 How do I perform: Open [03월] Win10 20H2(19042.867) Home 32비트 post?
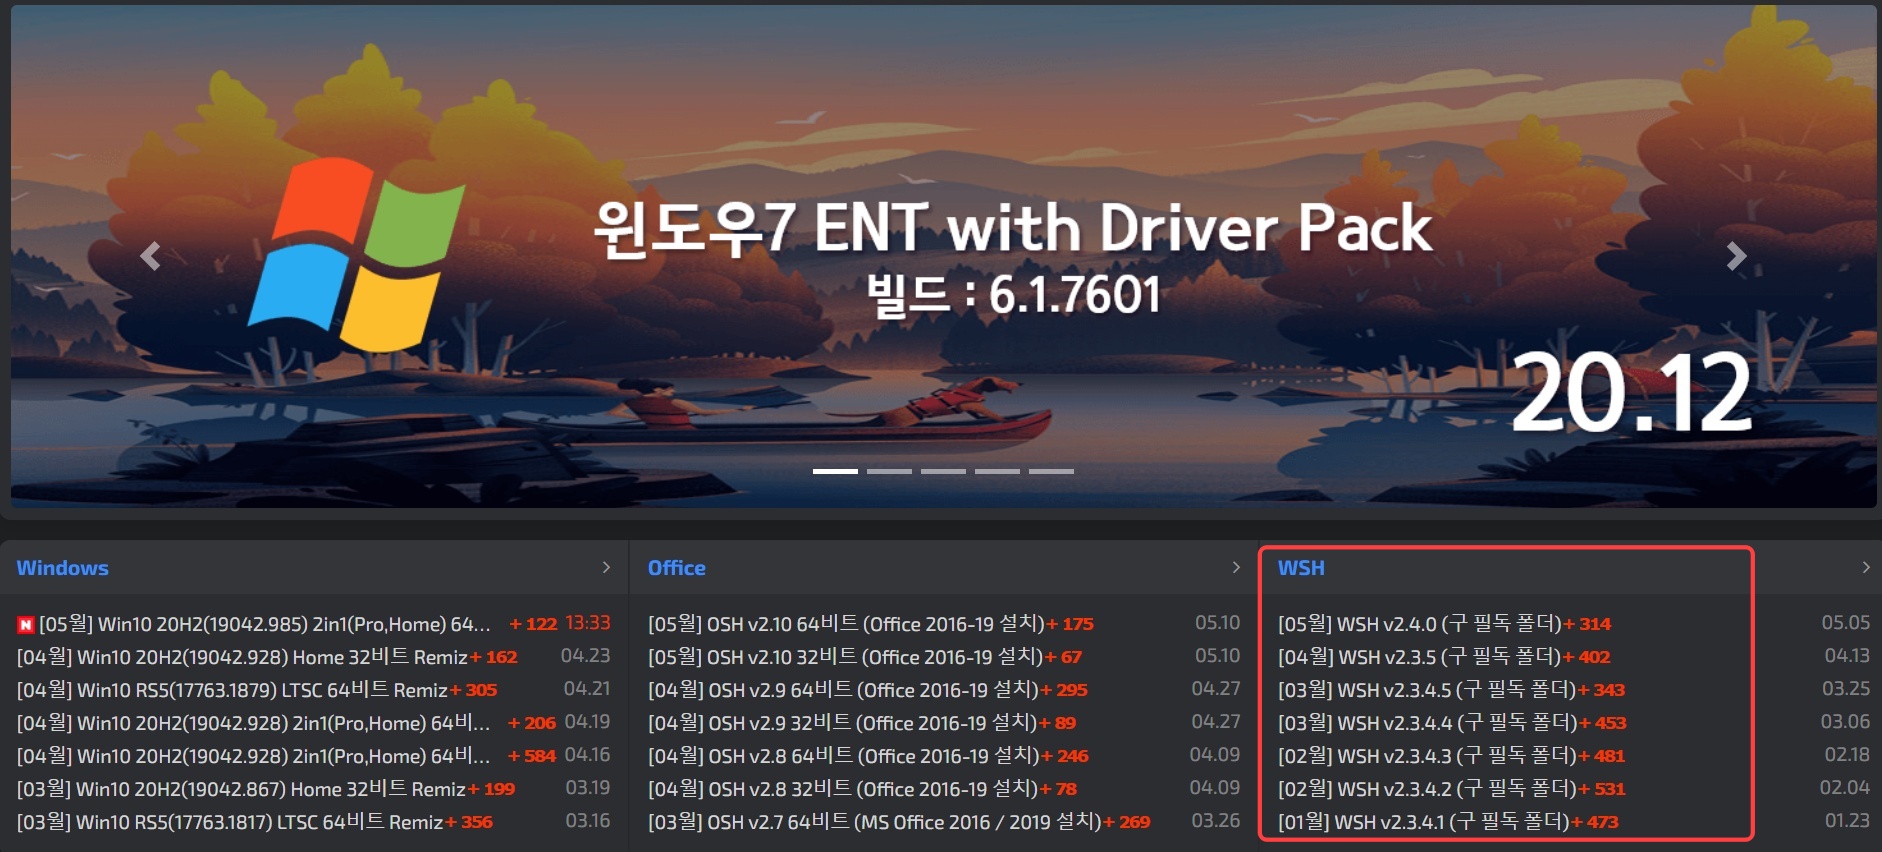point(241,789)
